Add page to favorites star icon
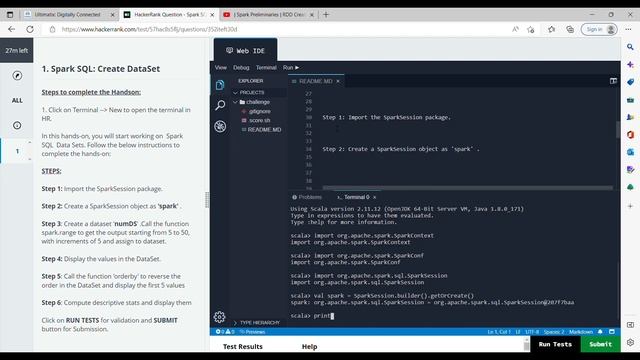The height and width of the screenshot is (360, 640). pyautogui.click(x=531, y=29)
